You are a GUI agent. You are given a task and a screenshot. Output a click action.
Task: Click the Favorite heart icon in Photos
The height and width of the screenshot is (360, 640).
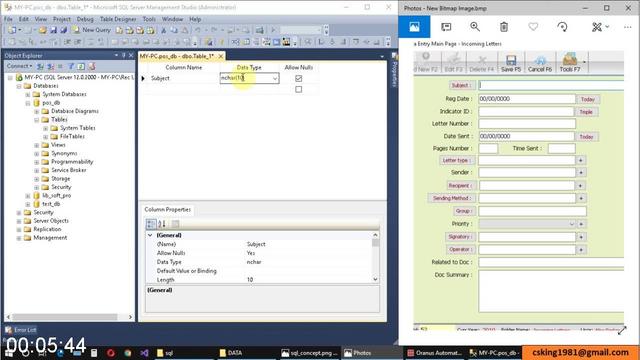coord(533,27)
